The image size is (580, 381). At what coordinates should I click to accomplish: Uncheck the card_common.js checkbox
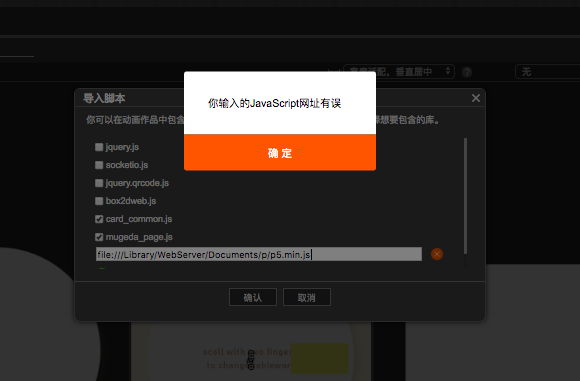(x=99, y=219)
